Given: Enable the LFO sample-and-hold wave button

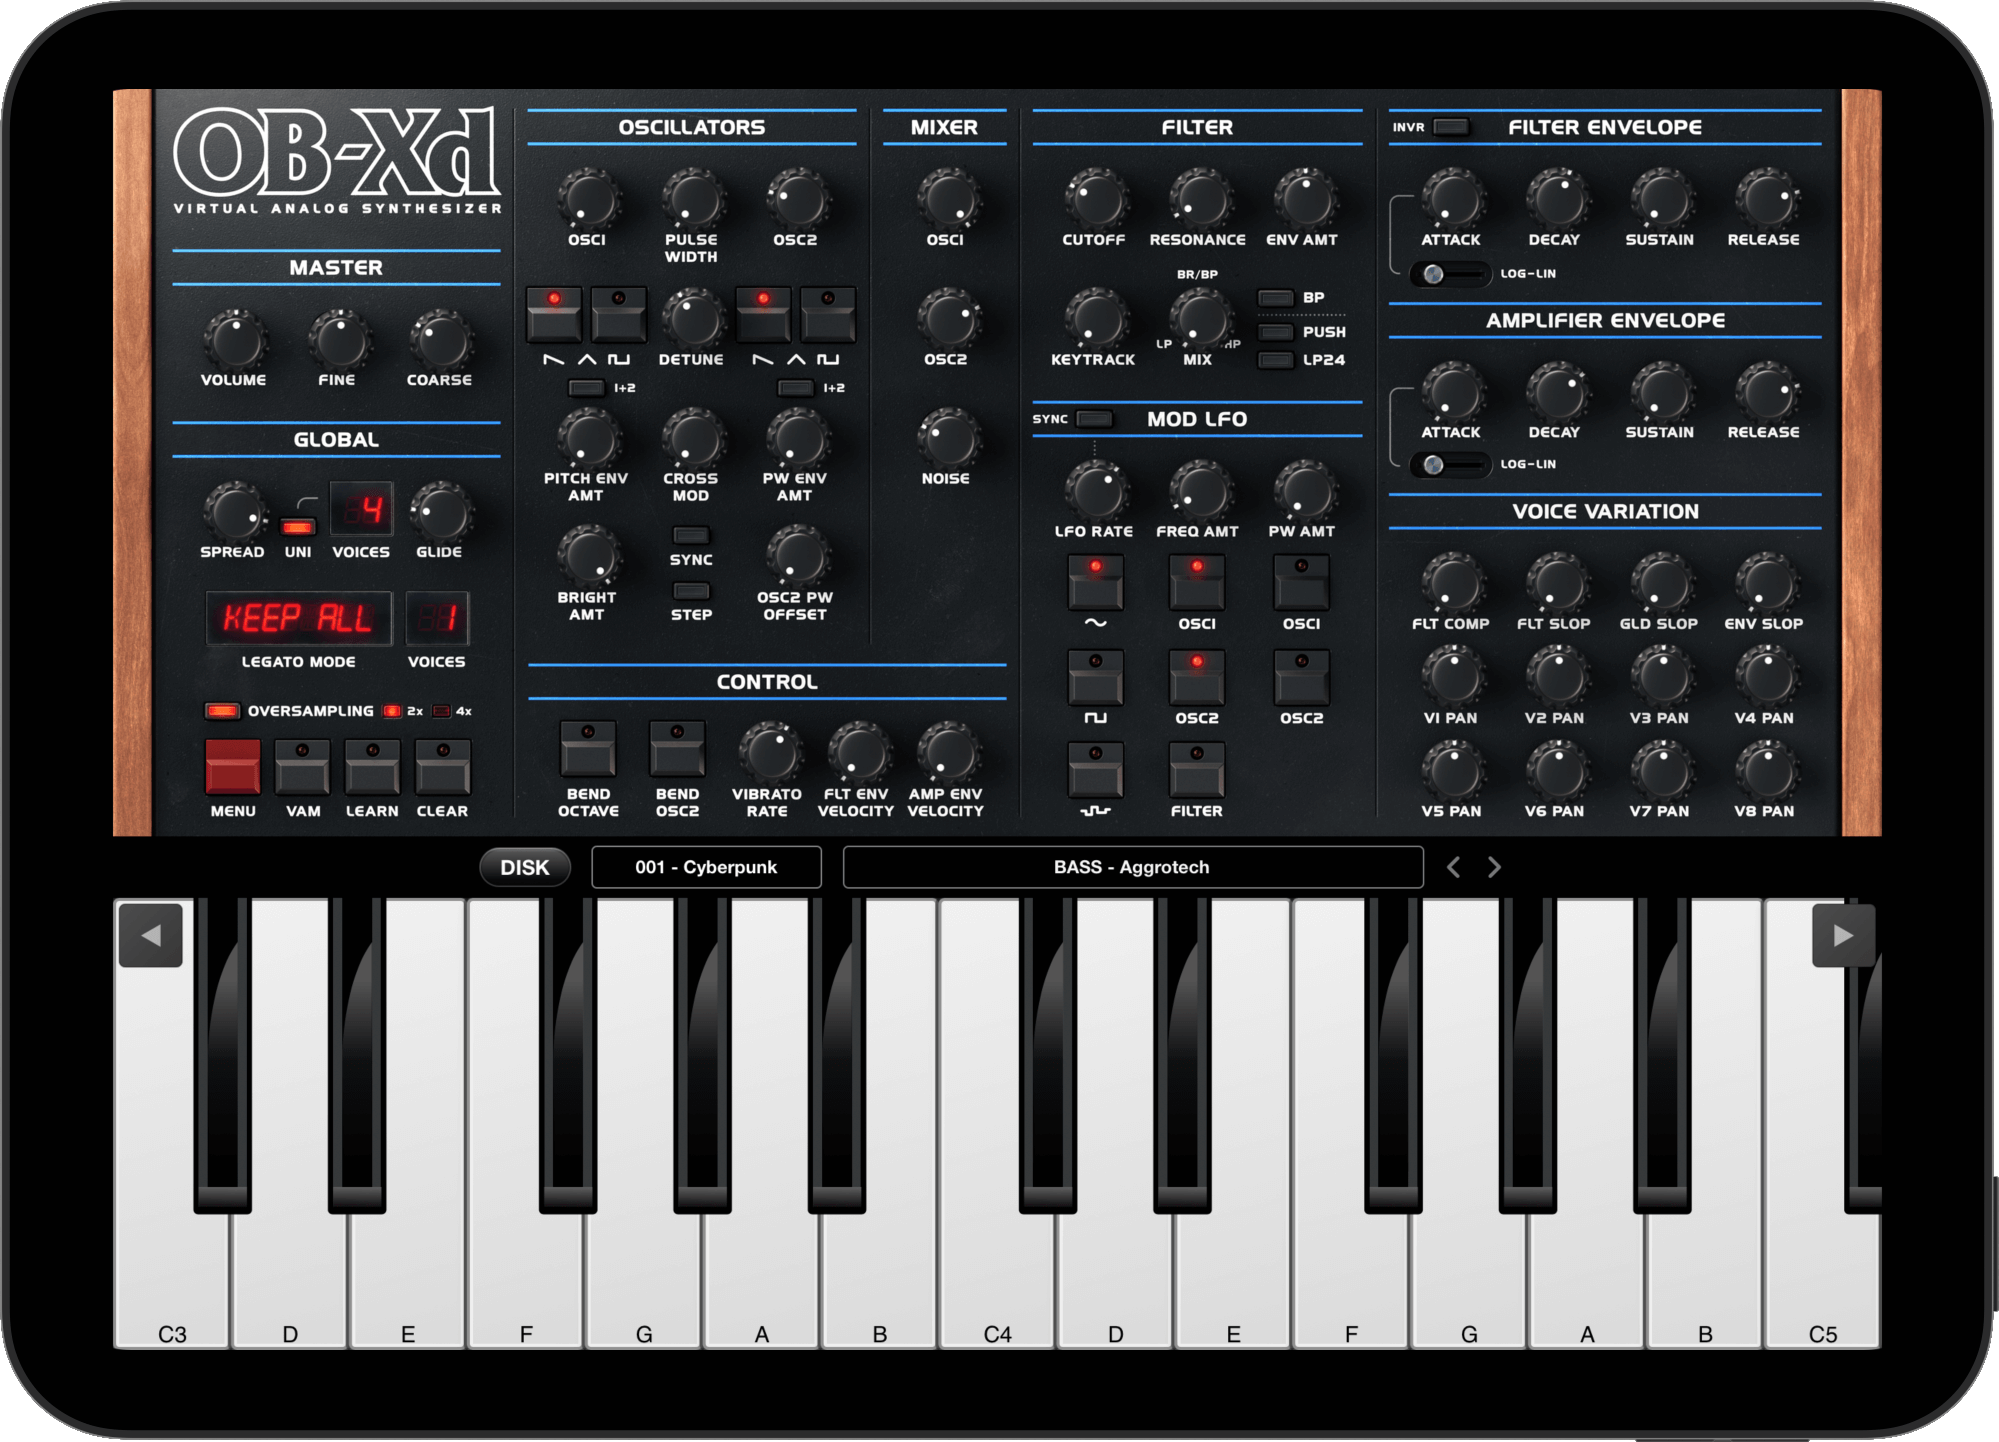Looking at the screenshot, I should 1095,769.
